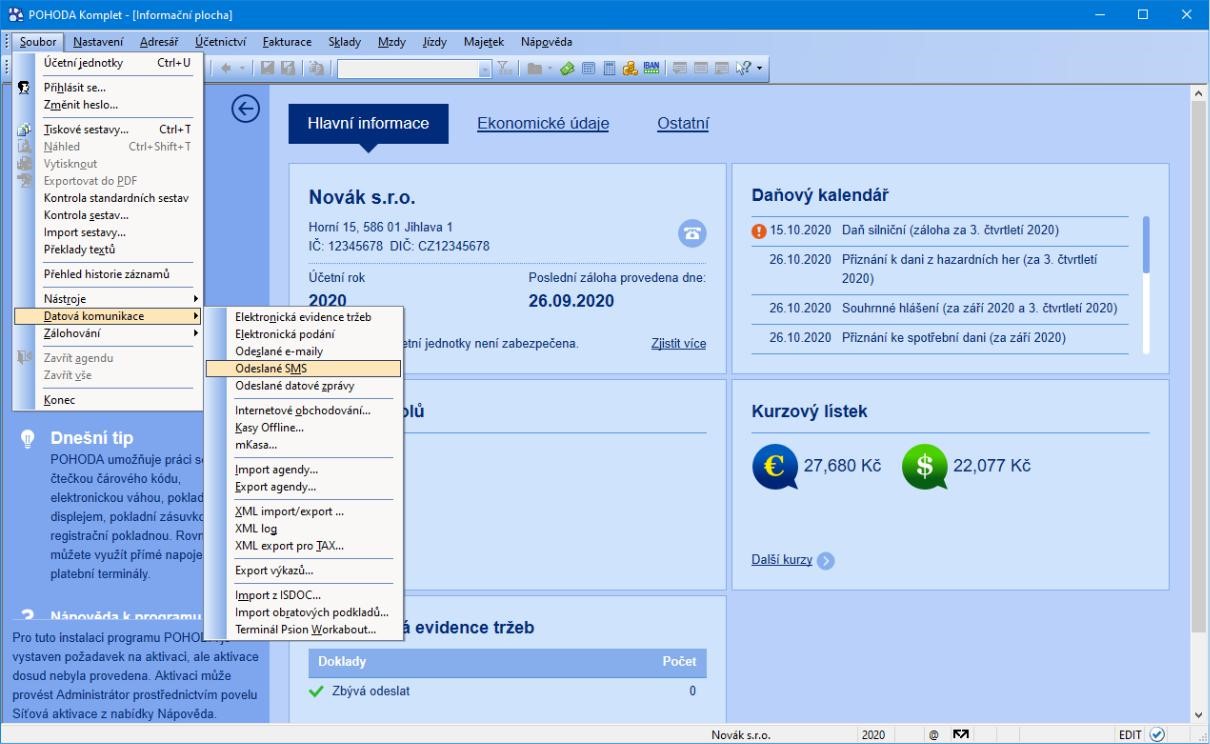Image resolution: width=1210 pixels, height=744 pixels.
Task: Choose Terminál Psion Workabout entry
Action: [x=303, y=629]
